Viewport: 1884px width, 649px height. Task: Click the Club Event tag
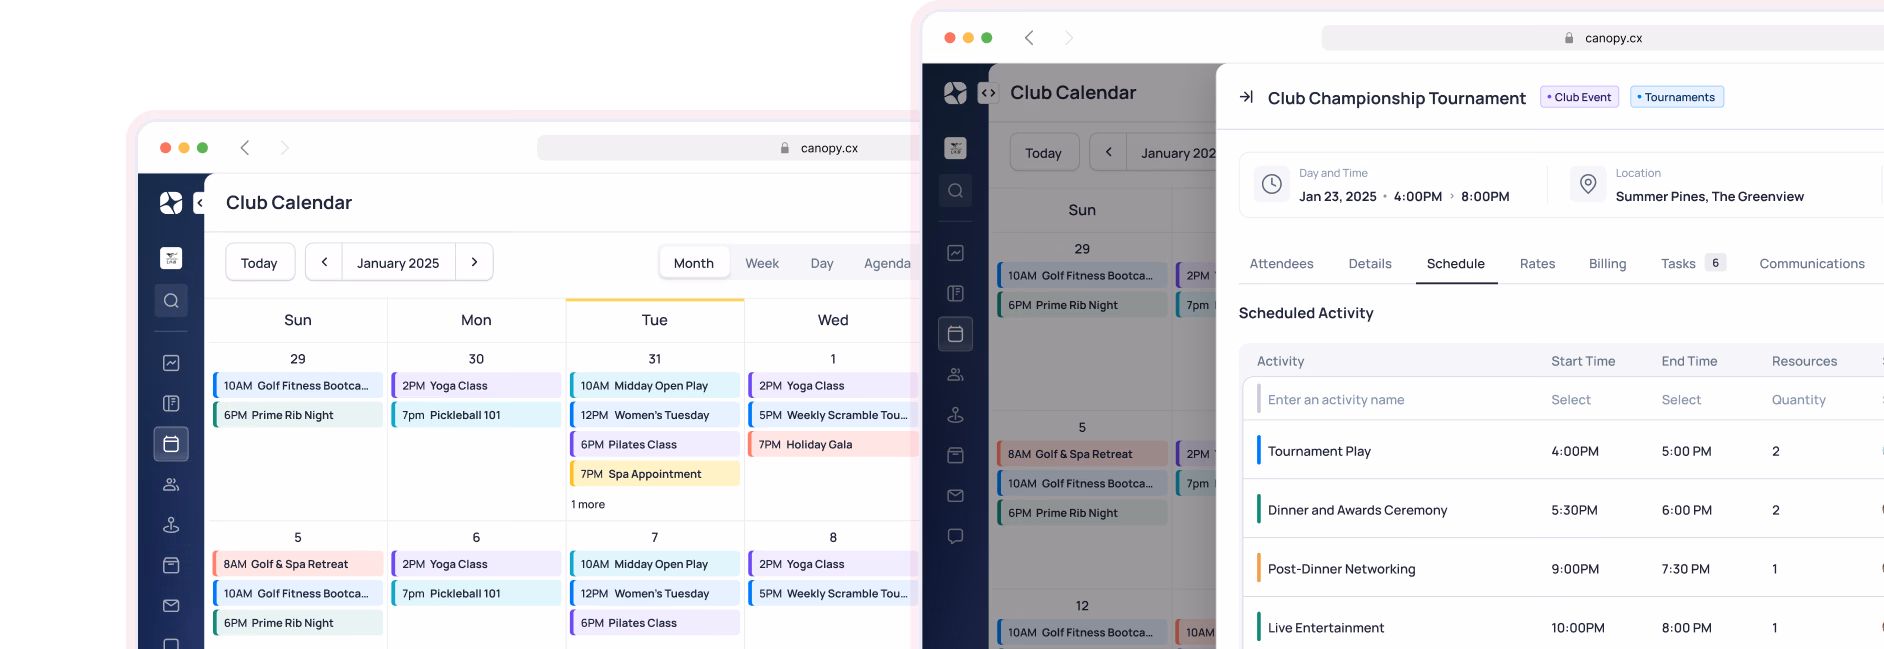[1579, 97]
